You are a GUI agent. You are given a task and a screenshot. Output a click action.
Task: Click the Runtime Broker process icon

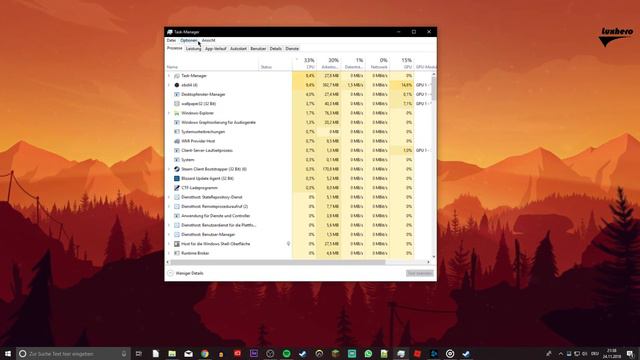click(x=177, y=253)
